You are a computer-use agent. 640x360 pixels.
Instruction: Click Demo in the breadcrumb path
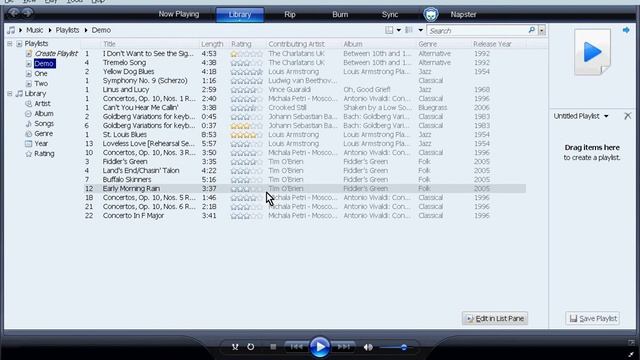[101, 30]
